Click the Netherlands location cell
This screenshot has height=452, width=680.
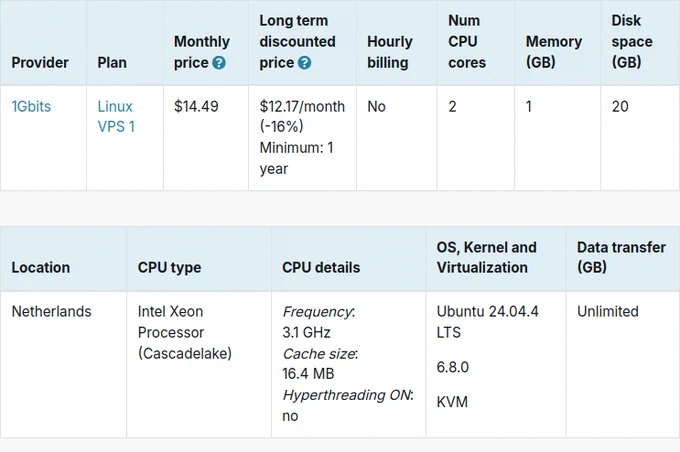(52, 311)
